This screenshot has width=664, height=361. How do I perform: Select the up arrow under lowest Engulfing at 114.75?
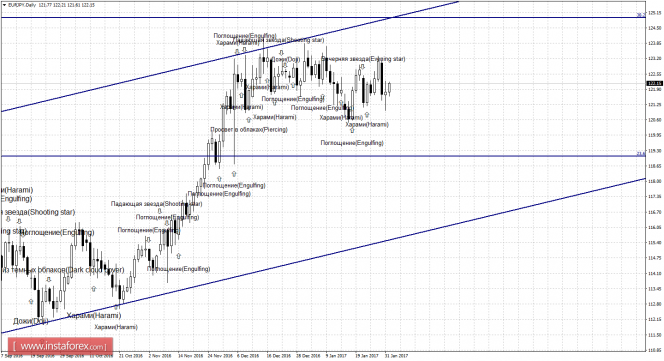(178, 256)
